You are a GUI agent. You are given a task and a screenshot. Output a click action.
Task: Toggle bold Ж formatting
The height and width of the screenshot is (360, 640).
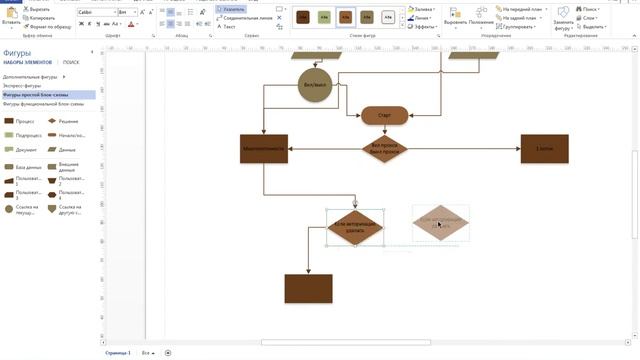coord(81,24)
